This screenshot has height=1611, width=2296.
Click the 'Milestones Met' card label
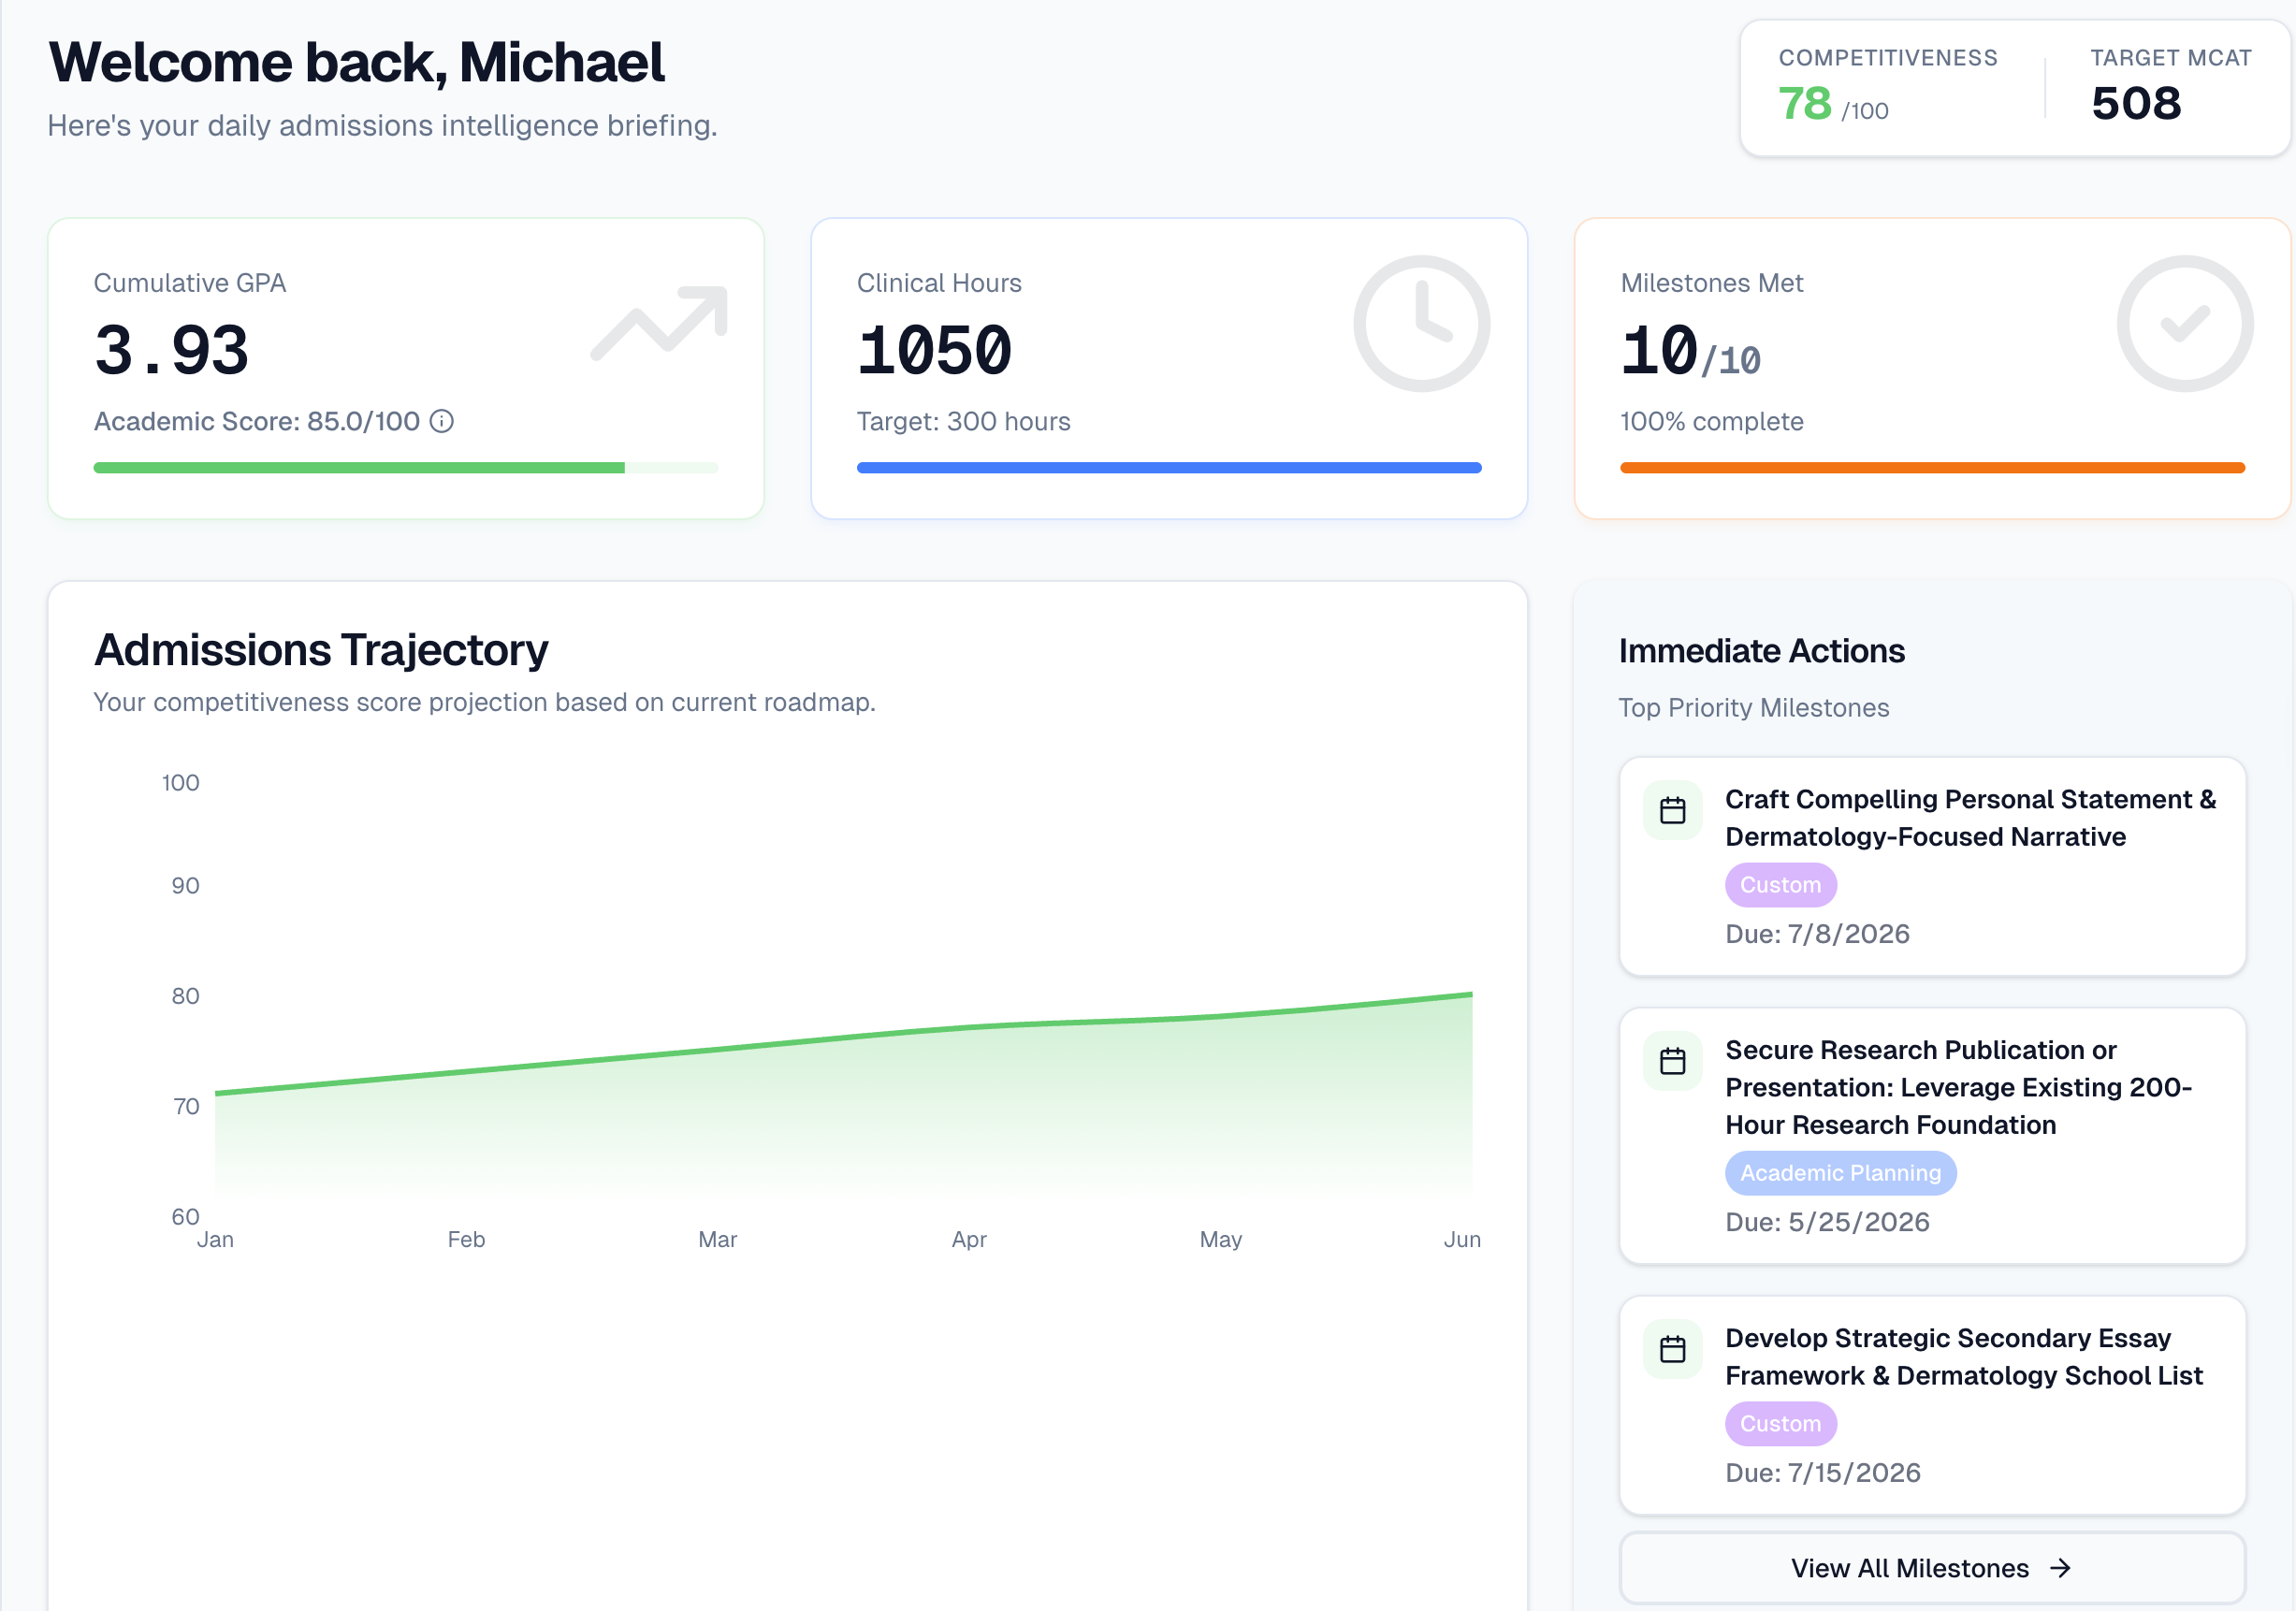click(1712, 284)
